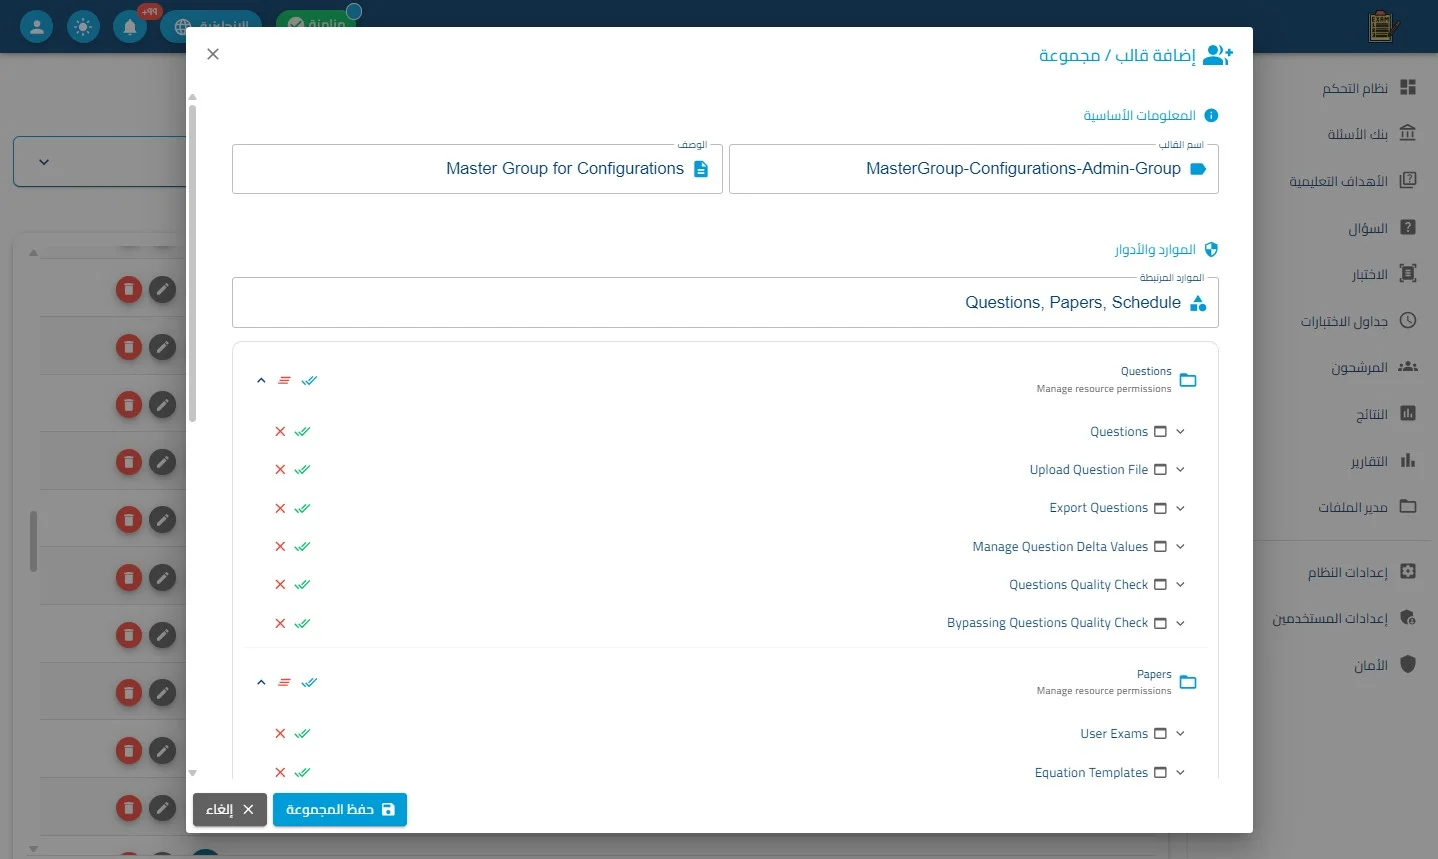Image resolution: width=1438 pixels, height=859 pixels.
Task: Collapse the Papers permissions group
Action: coord(261,682)
